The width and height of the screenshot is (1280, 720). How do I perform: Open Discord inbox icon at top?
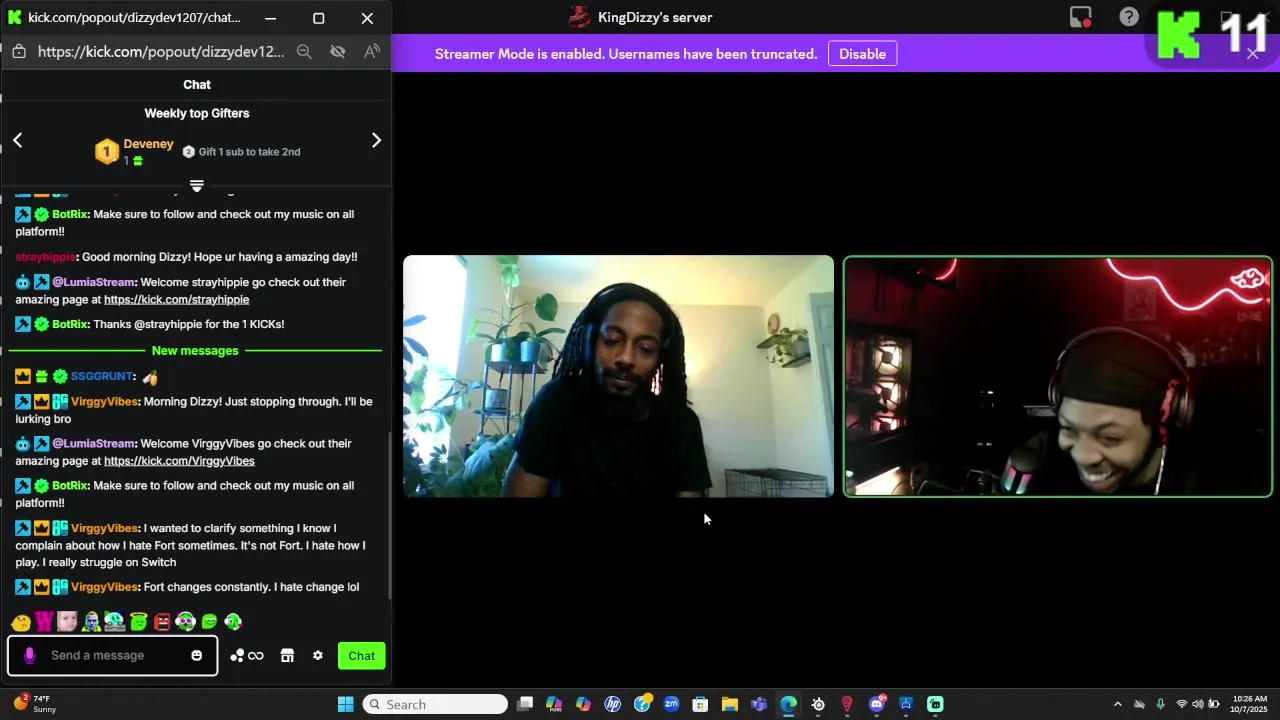(x=1080, y=17)
